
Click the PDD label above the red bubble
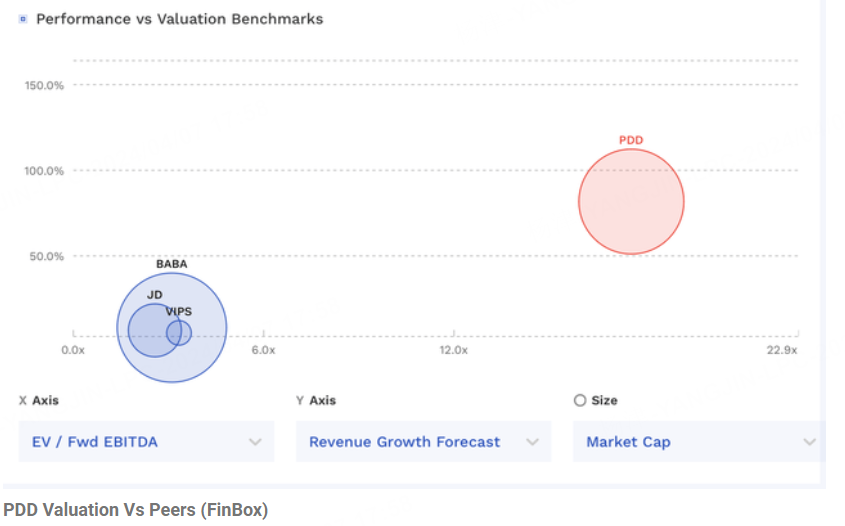pos(631,140)
